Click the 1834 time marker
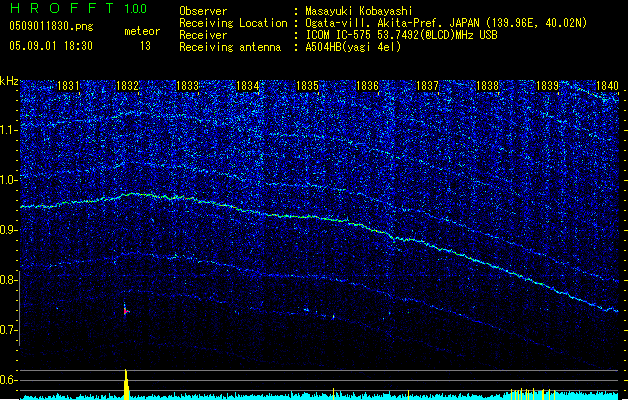This screenshot has height=400, width=629. point(248,86)
